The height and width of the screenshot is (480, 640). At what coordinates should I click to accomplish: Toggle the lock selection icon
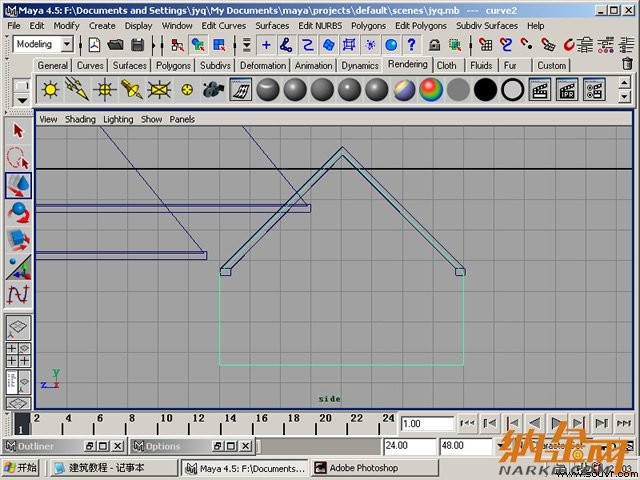(434, 45)
